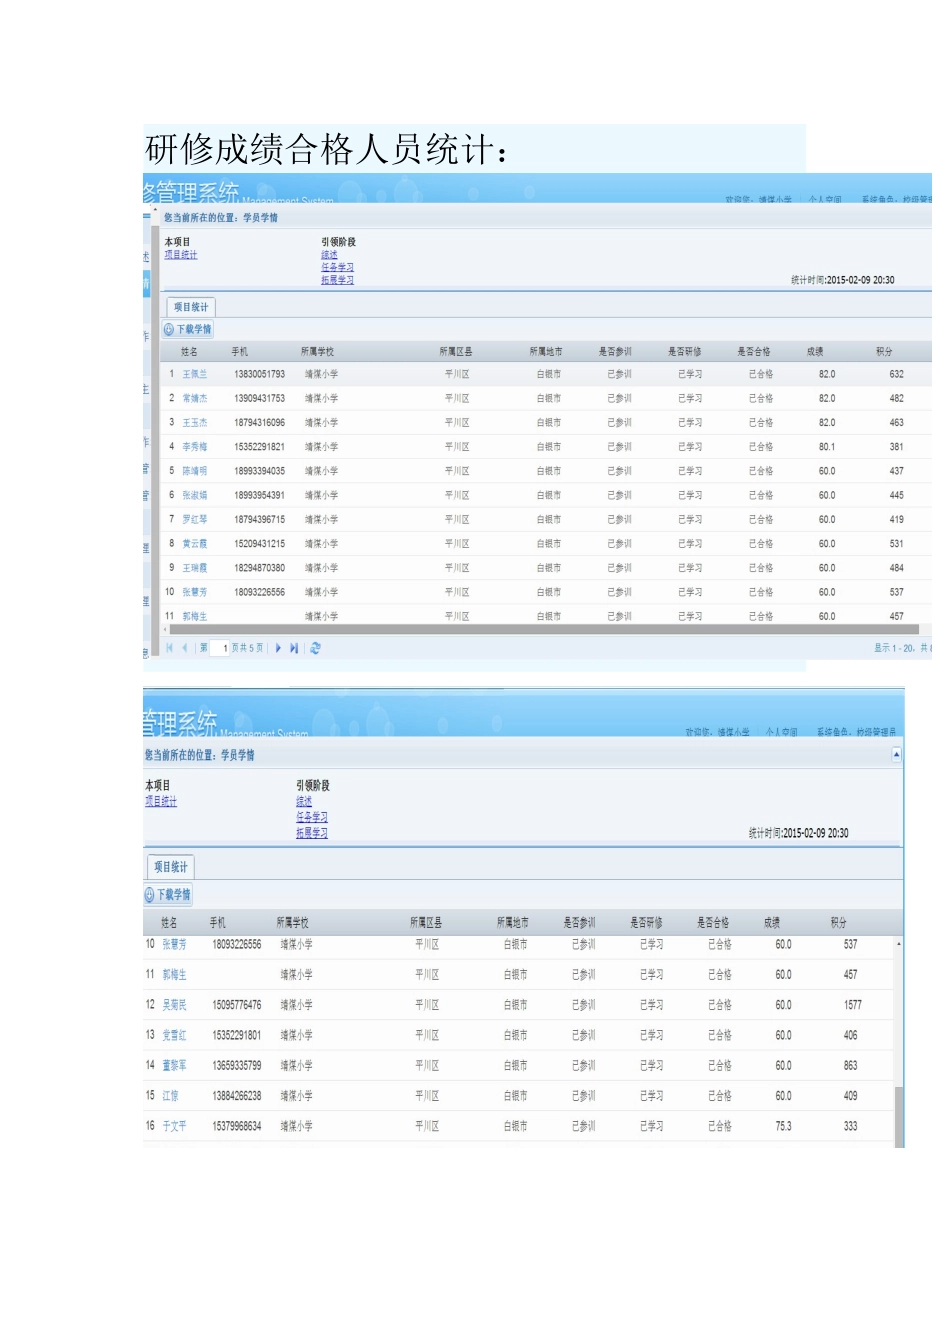This screenshot has width=950, height=1344.
Task: Click the page number input field
Action: [x=220, y=648]
